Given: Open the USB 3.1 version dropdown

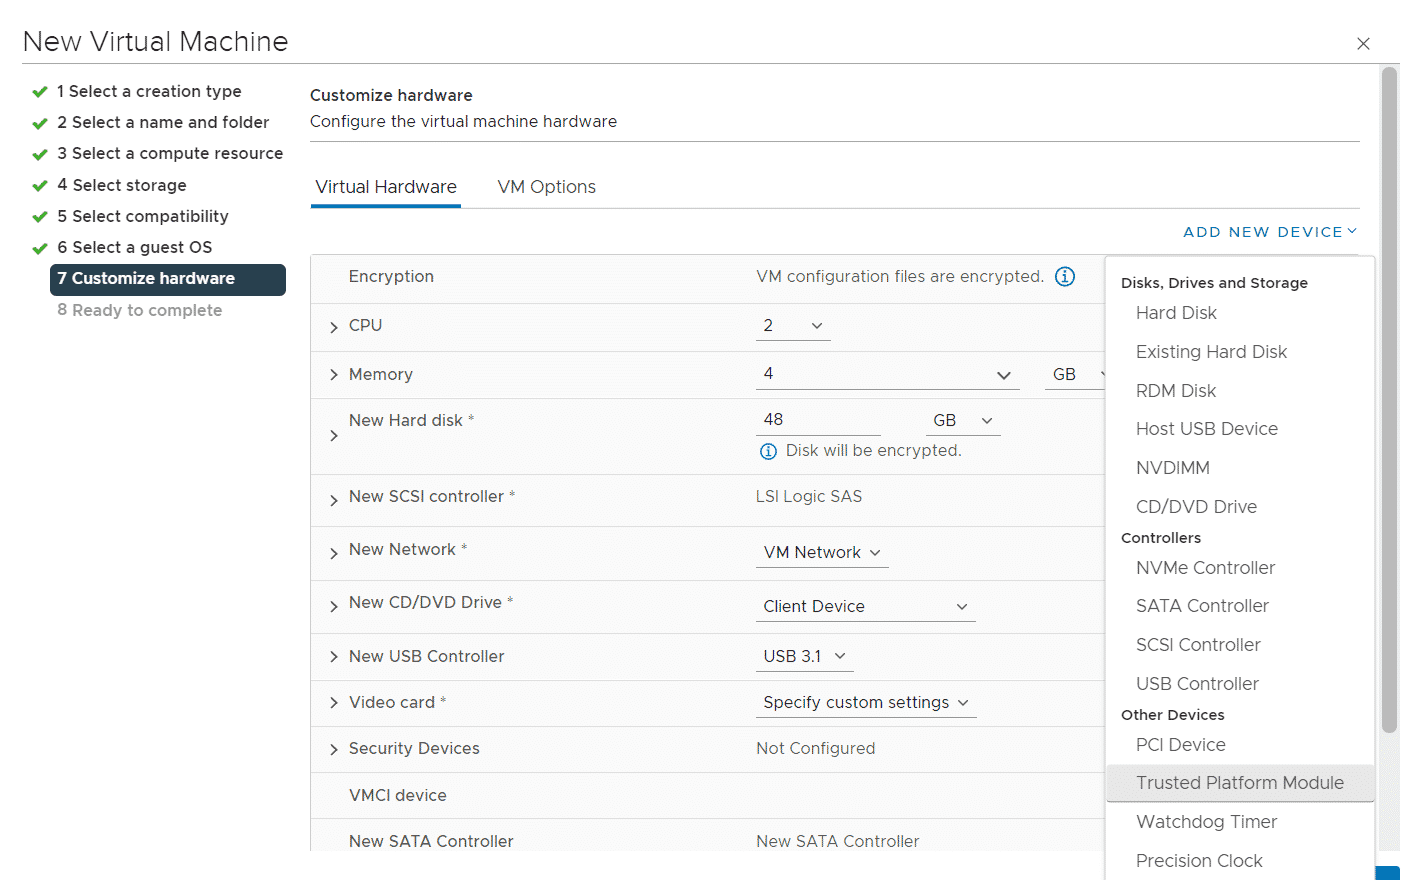Looking at the screenshot, I should point(805,657).
